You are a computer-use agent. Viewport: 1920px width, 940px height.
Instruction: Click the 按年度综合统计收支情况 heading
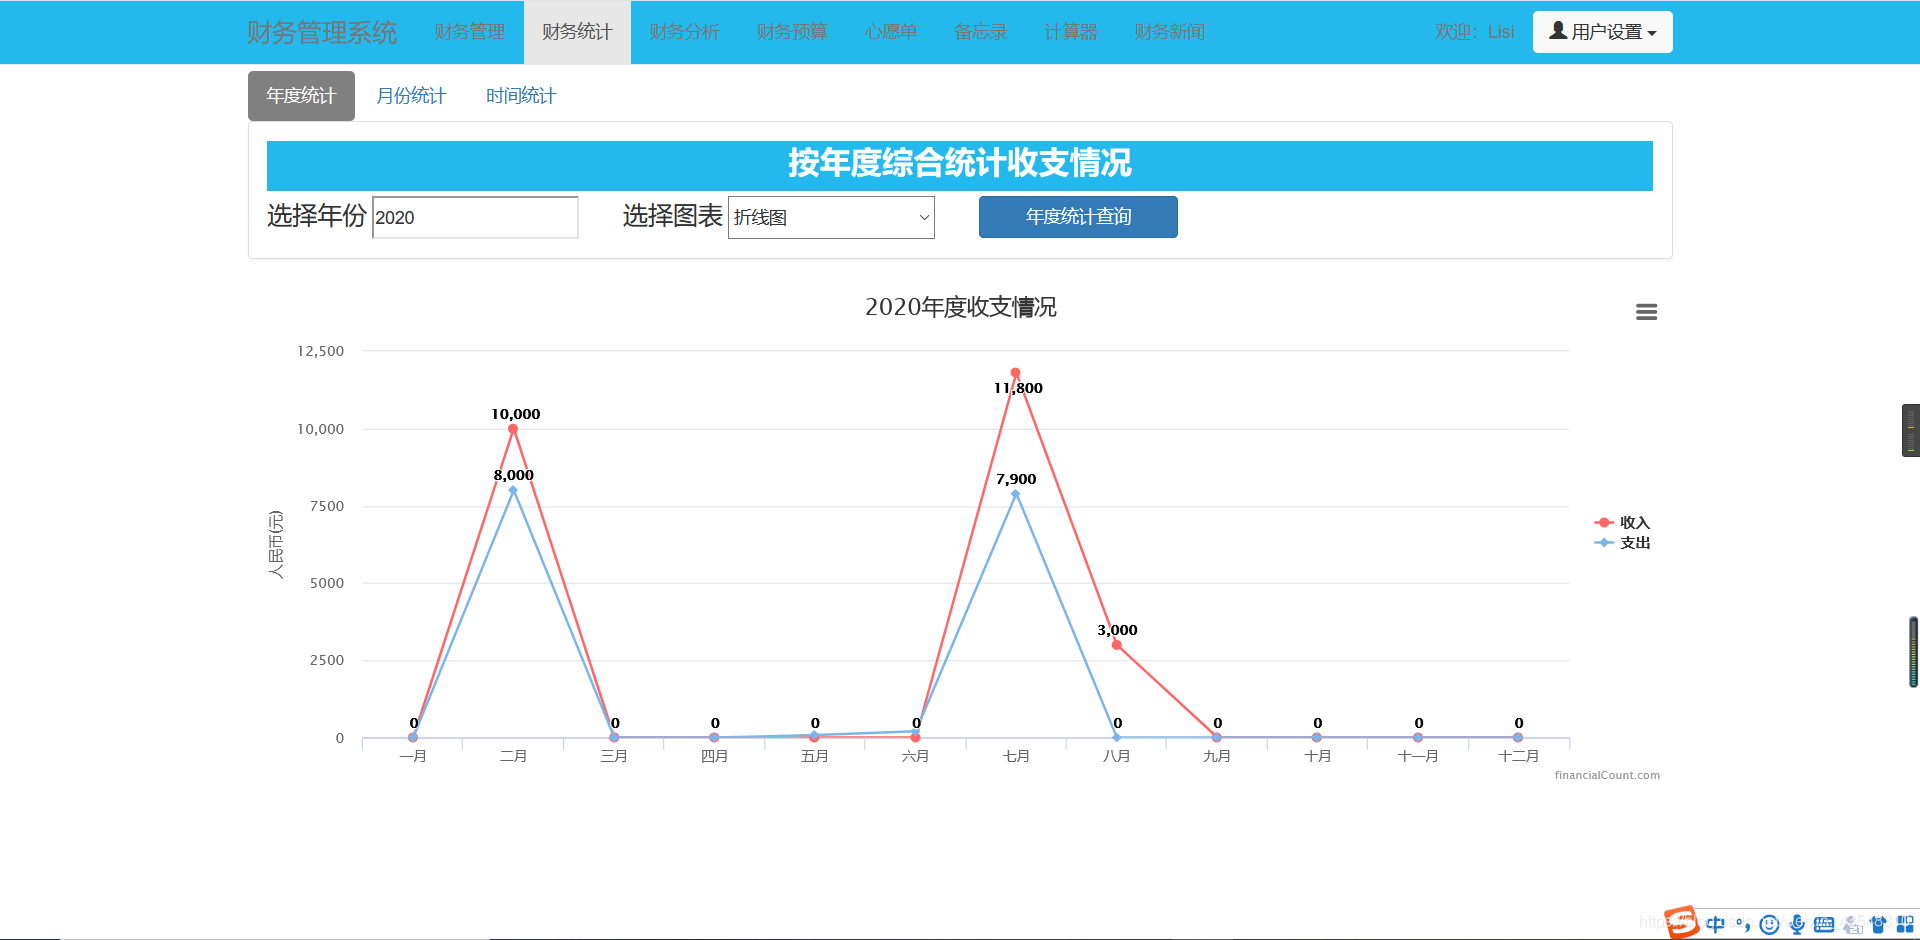click(960, 163)
